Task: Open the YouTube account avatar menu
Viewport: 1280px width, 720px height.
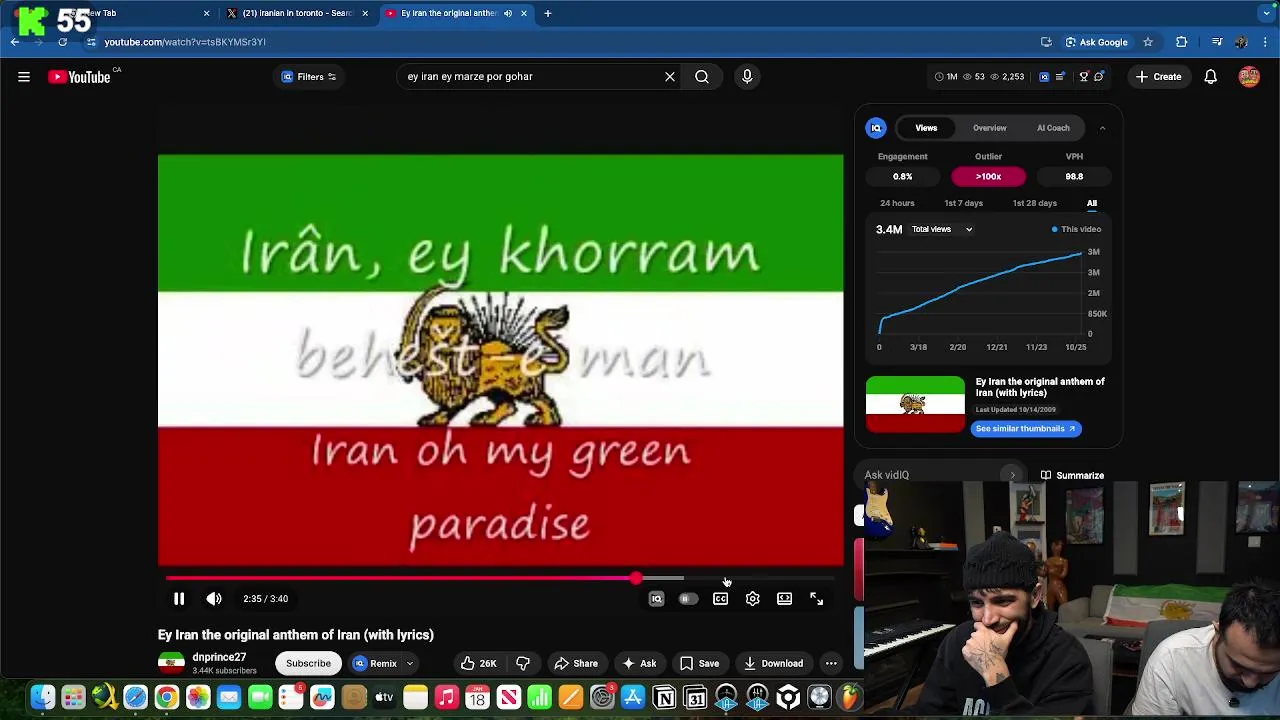Action: (x=1249, y=76)
